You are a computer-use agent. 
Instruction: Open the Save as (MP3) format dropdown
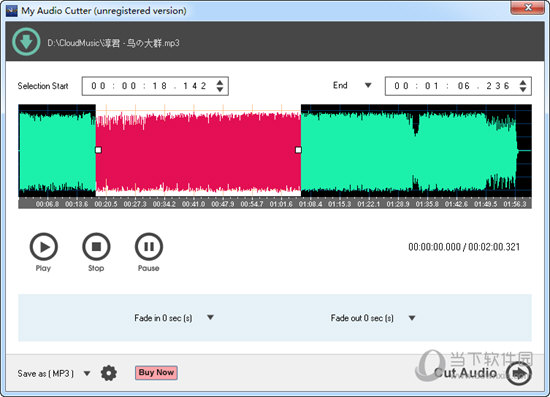(87, 374)
